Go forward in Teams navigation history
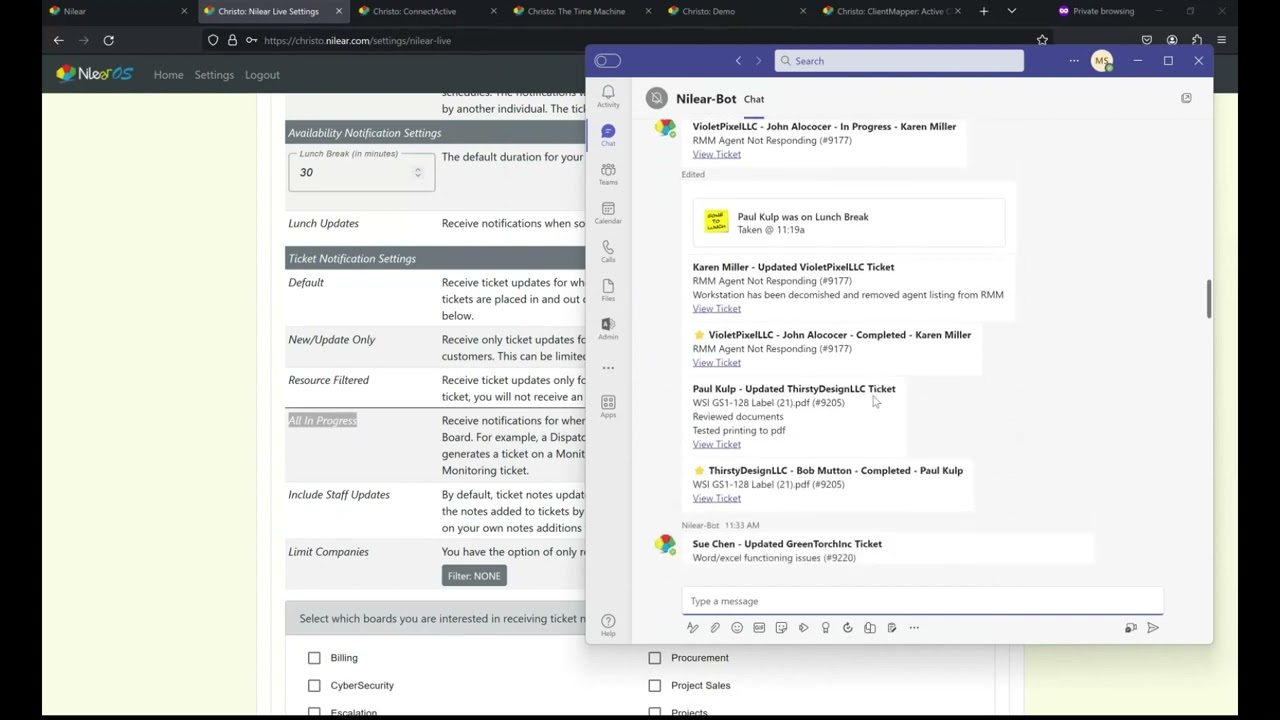 (758, 61)
